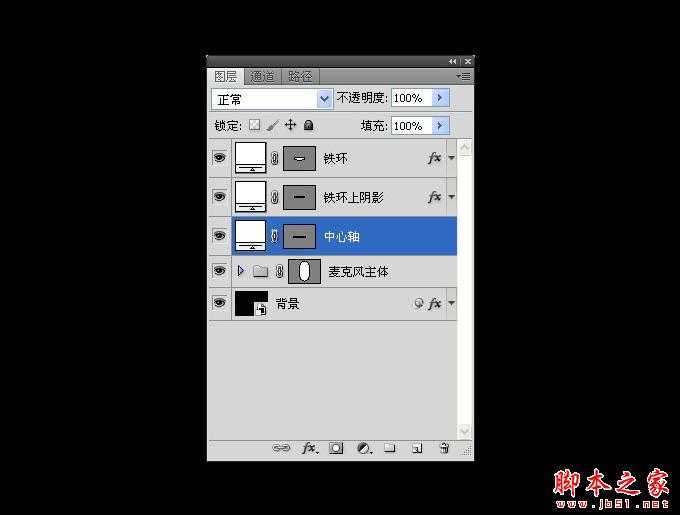Open the layers panel flyout menu
This screenshot has height=515, width=680.
(464, 76)
